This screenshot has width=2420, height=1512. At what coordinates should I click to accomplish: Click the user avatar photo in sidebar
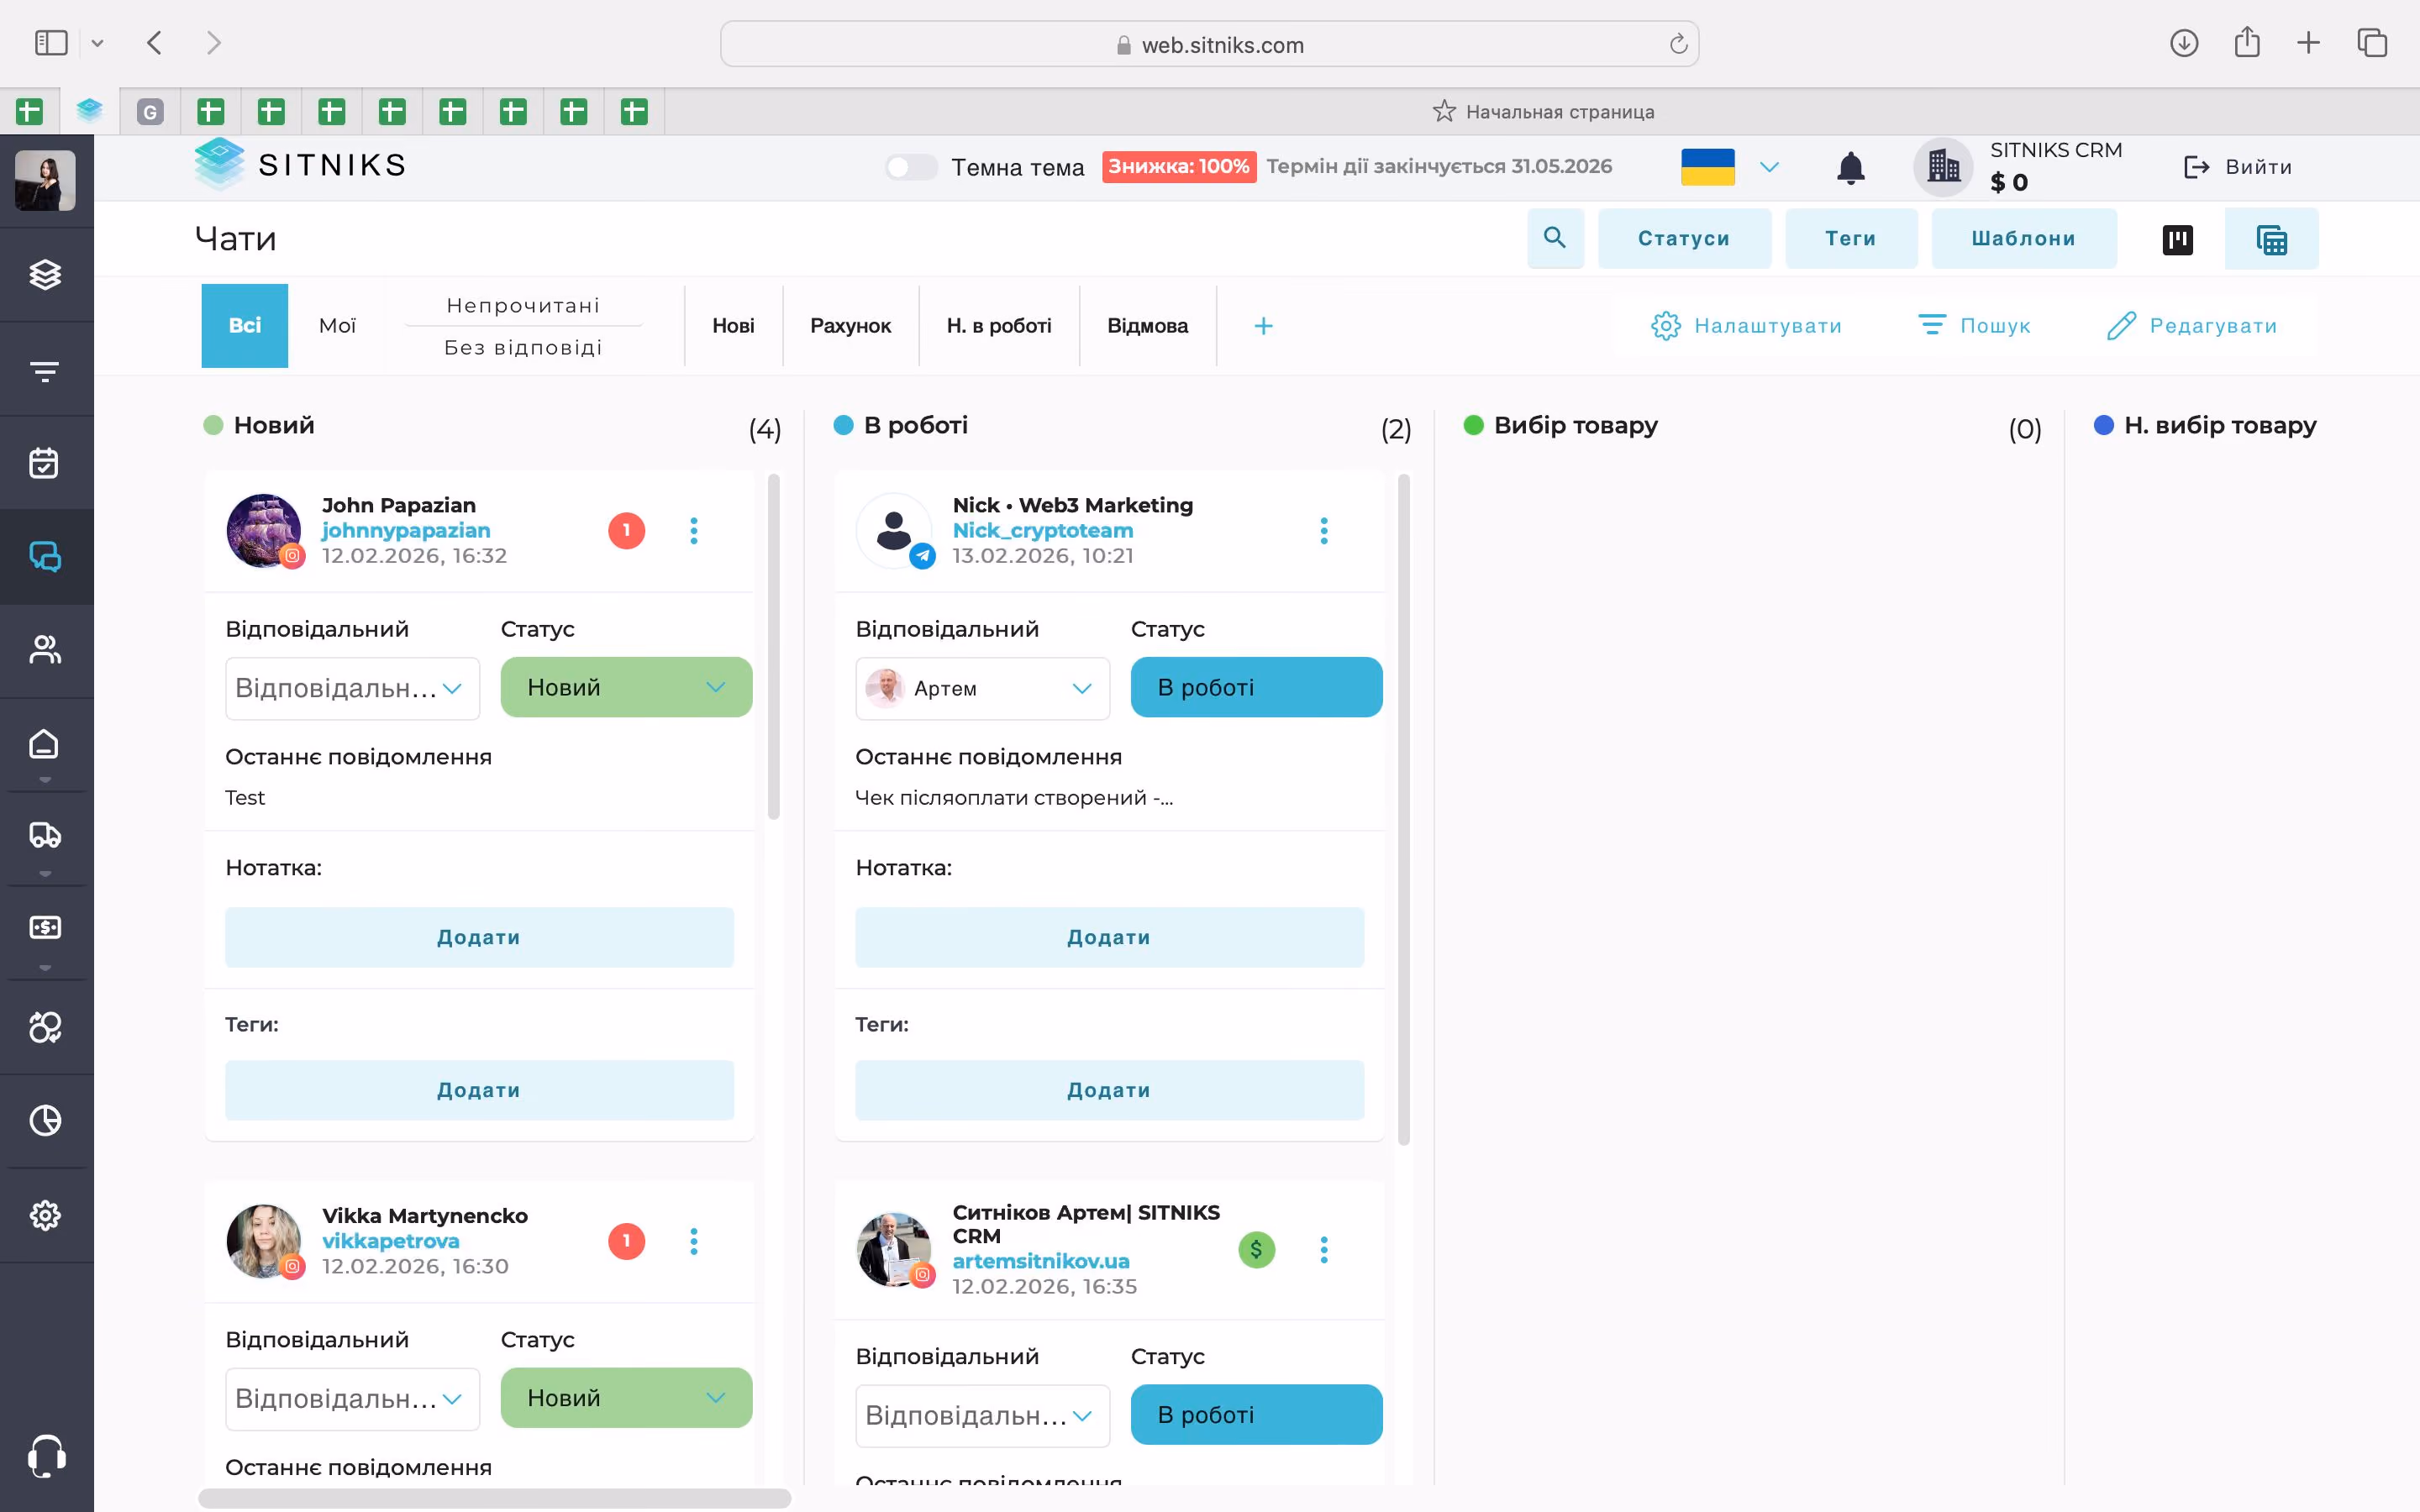coord(45,180)
